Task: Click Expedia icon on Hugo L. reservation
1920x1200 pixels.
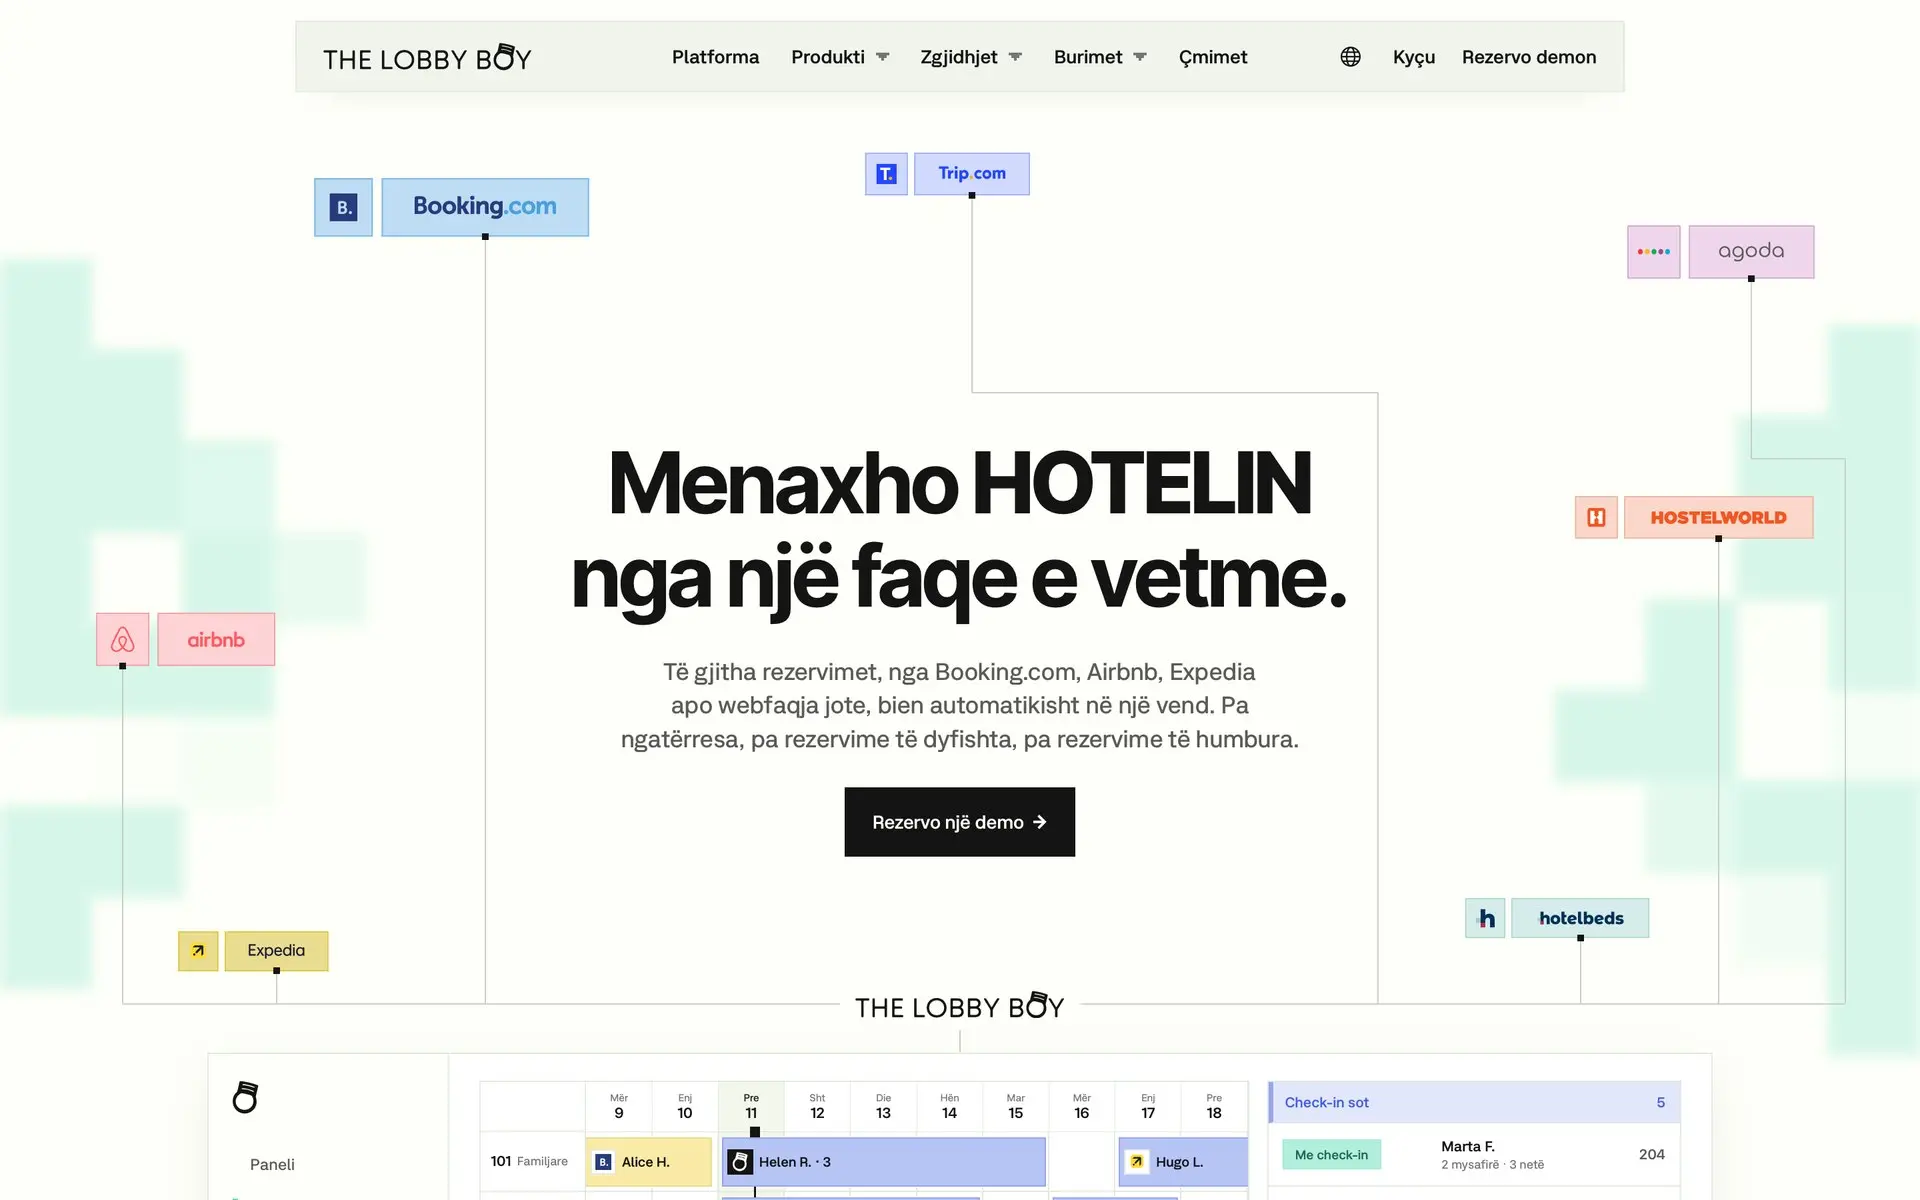Action: click(1137, 1162)
